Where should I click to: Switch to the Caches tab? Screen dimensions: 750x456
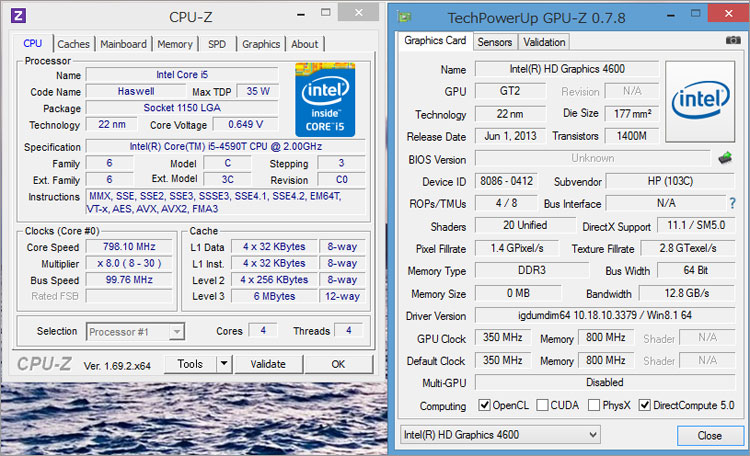pos(73,44)
